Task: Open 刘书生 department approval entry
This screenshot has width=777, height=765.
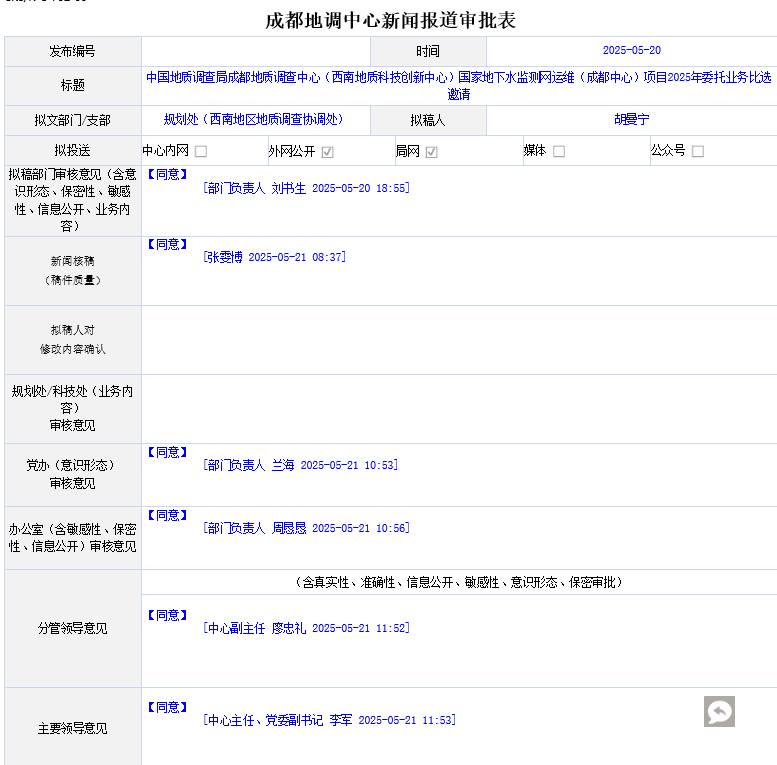Action: [x=305, y=188]
